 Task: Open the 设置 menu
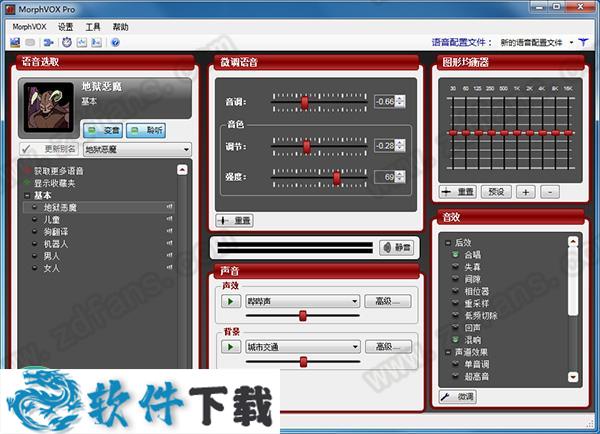point(65,27)
